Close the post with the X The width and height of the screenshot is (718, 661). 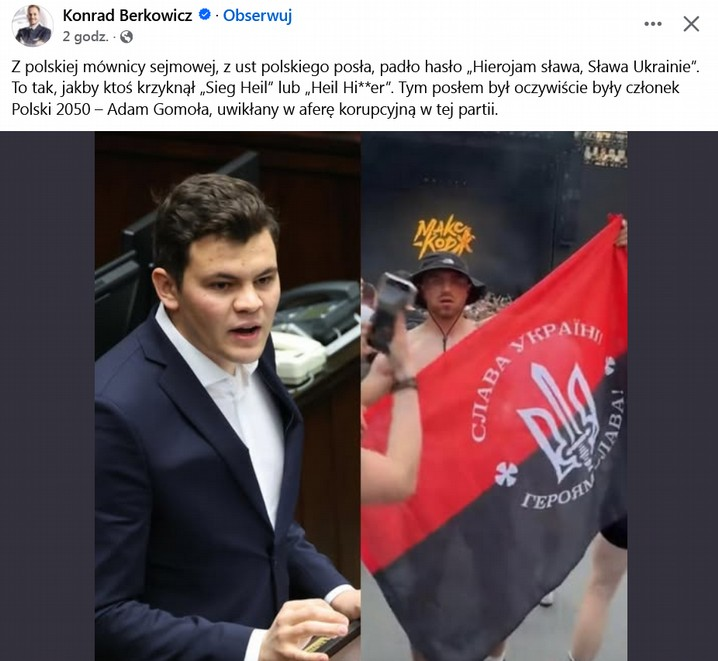[691, 24]
